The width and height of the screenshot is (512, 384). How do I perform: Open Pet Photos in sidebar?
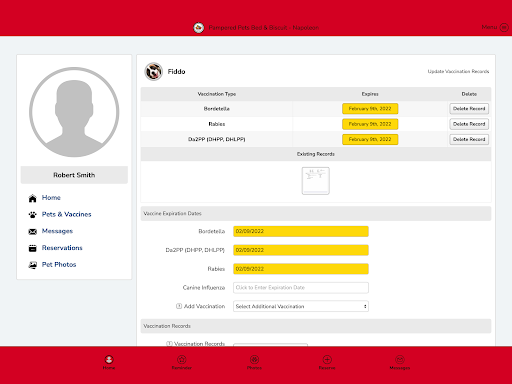coord(59,264)
